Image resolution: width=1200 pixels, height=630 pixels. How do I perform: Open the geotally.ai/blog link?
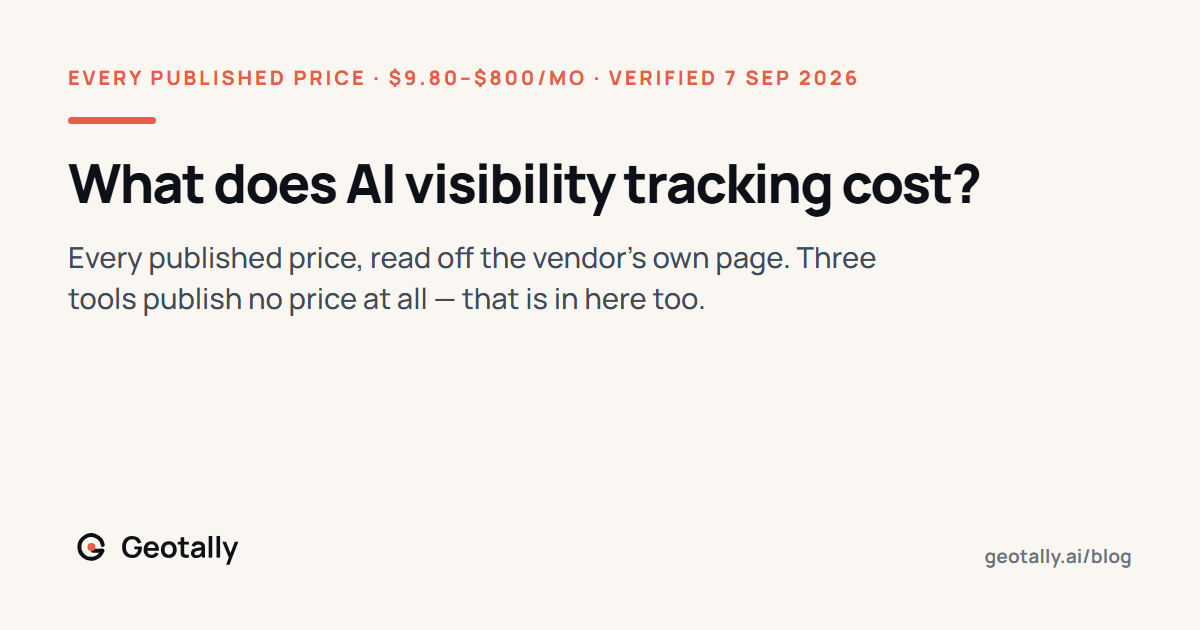point(1058,557)
